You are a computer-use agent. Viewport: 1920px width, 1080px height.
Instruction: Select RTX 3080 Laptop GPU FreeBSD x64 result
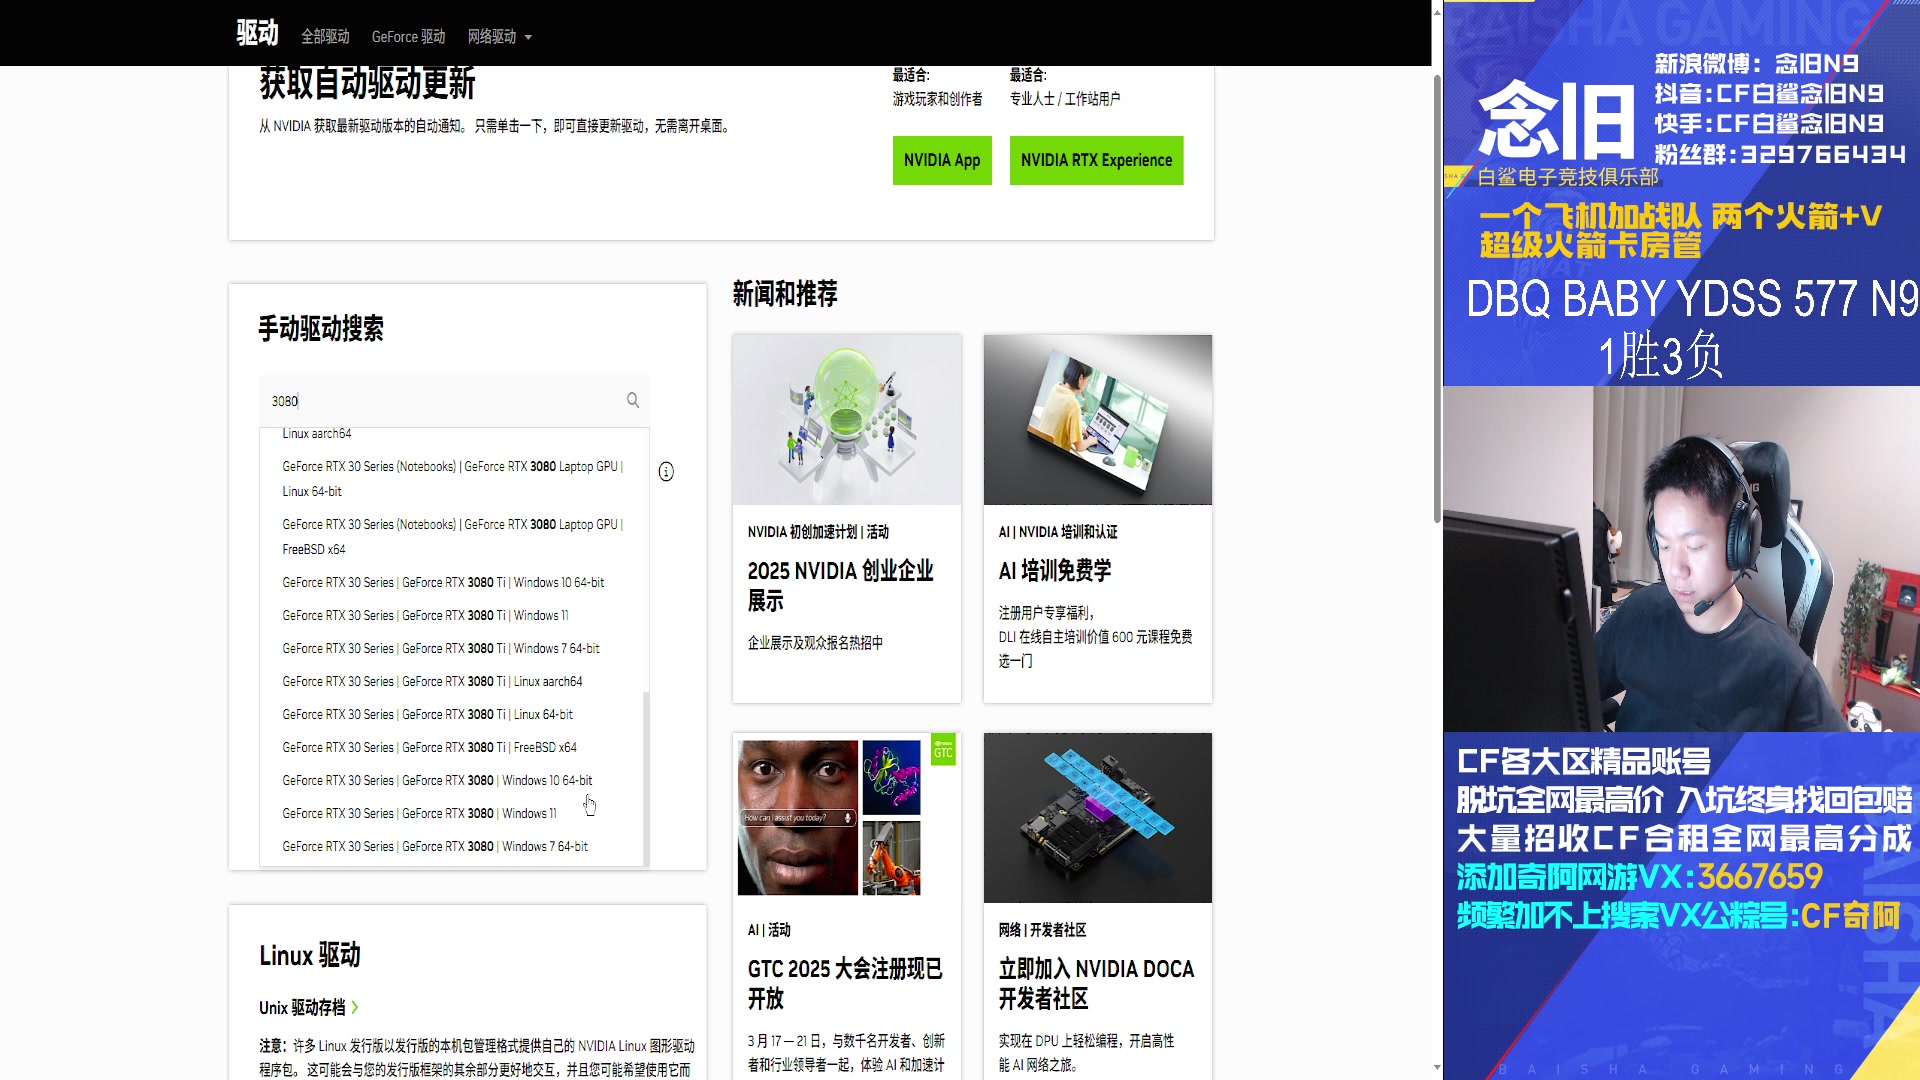[452, 537]
